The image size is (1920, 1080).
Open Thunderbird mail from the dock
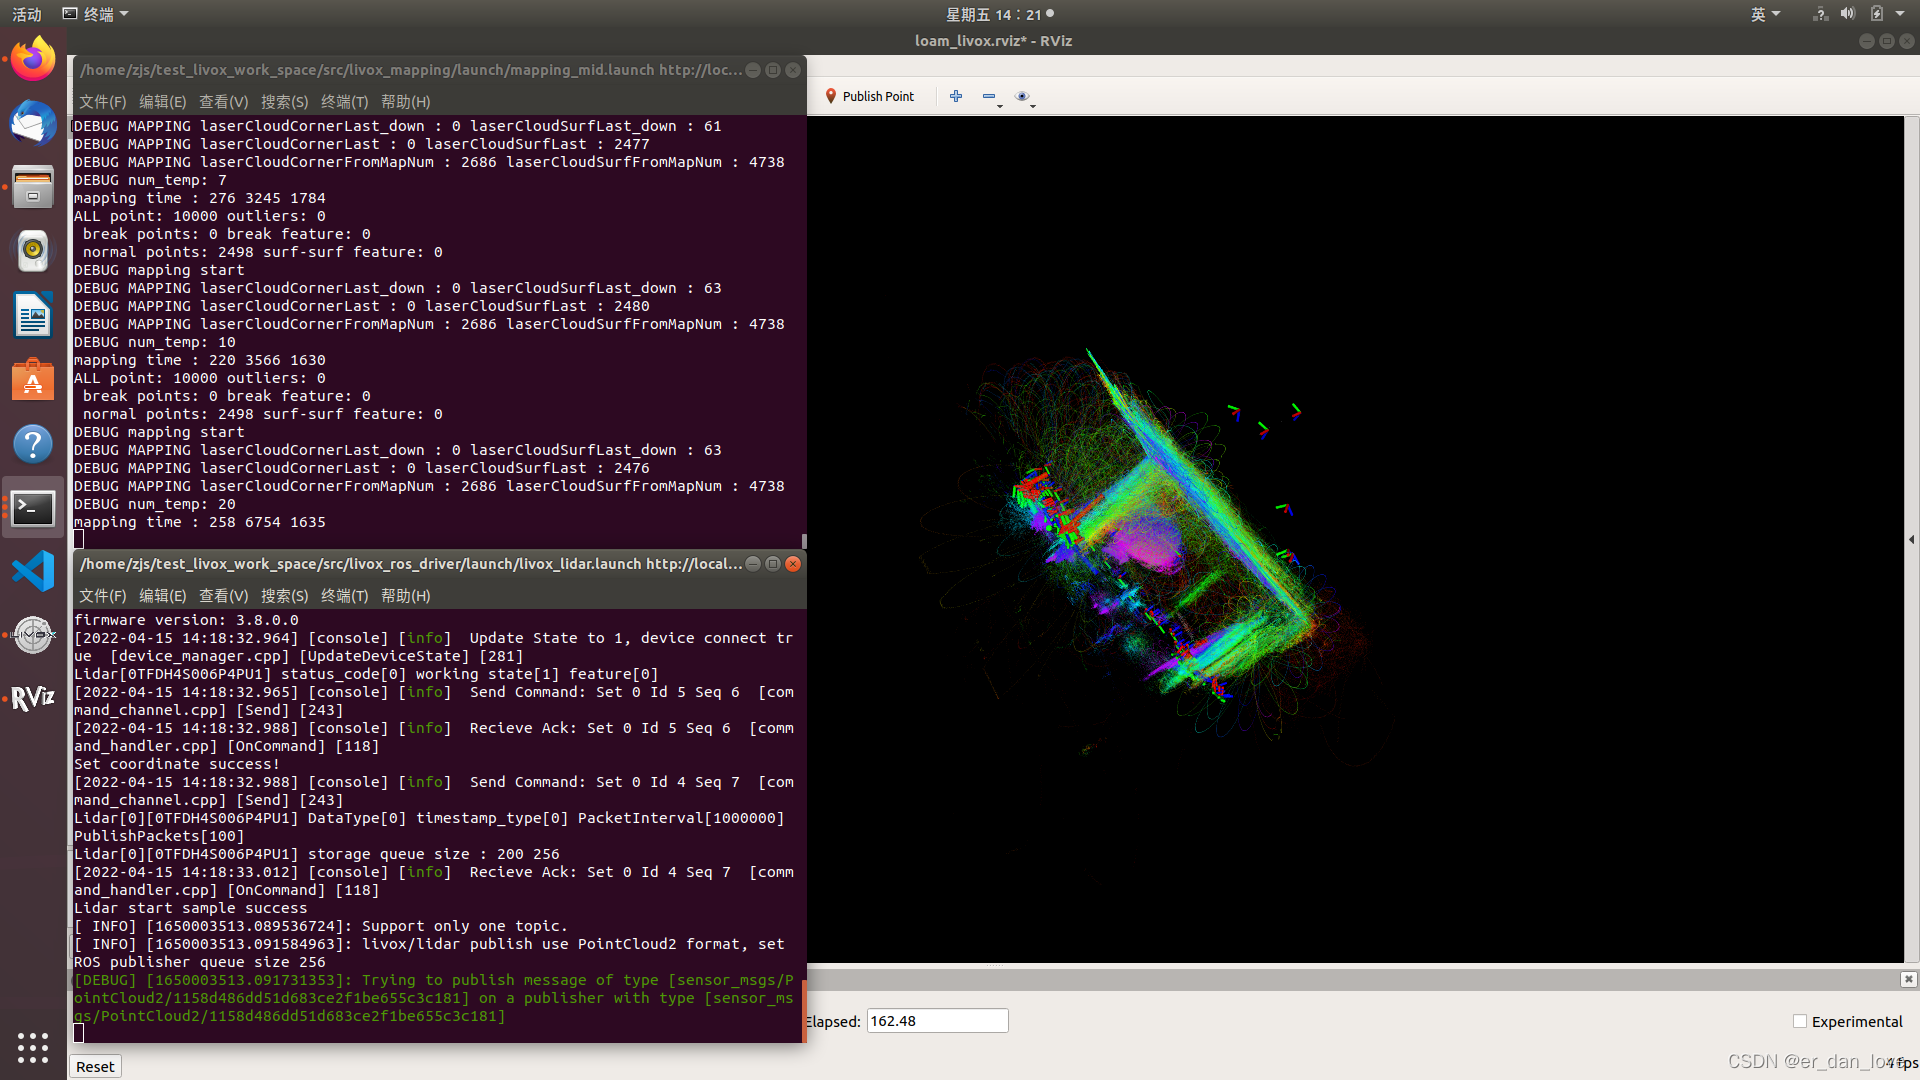pos(33,123)
